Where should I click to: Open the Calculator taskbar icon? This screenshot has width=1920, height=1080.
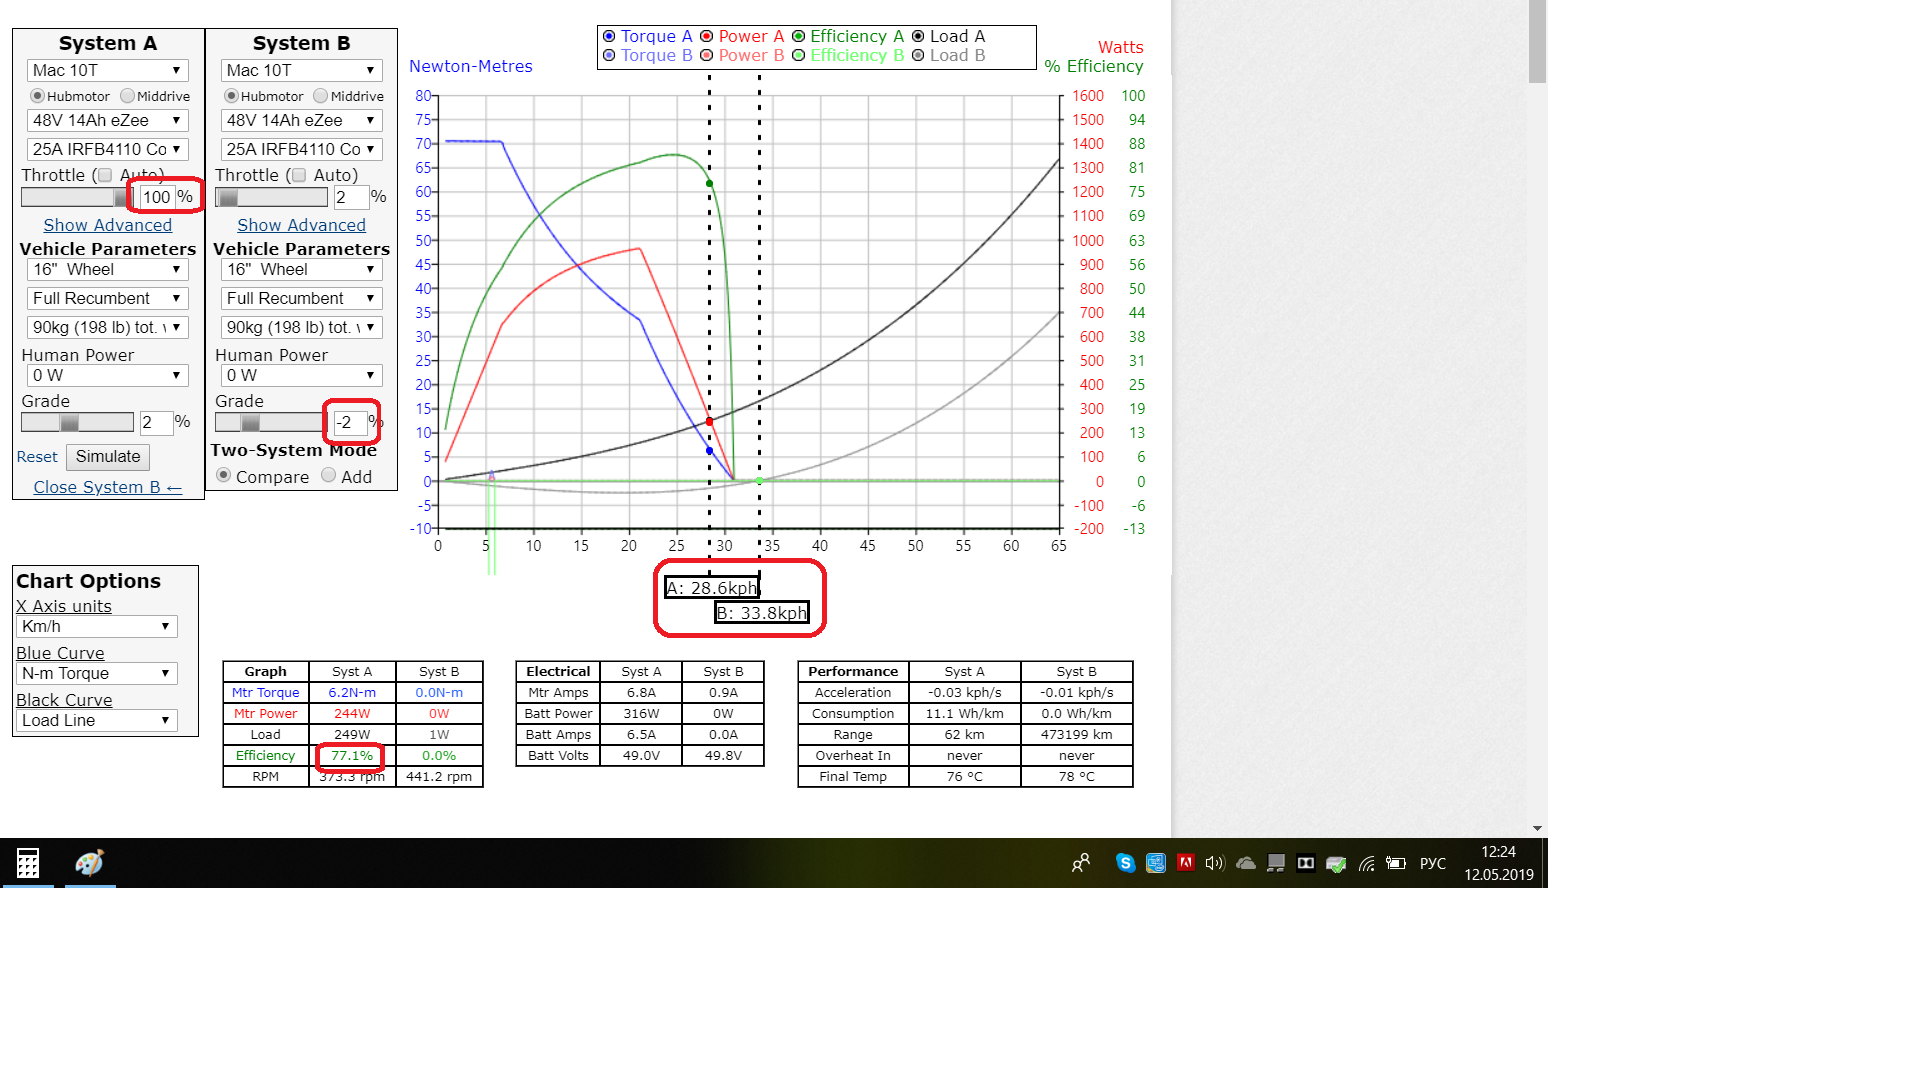(27, 862)
